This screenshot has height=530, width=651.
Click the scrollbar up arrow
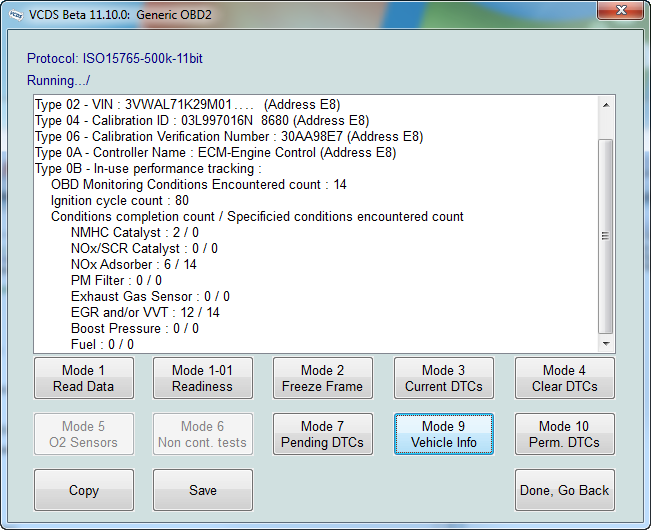click(x=606, y=105)
